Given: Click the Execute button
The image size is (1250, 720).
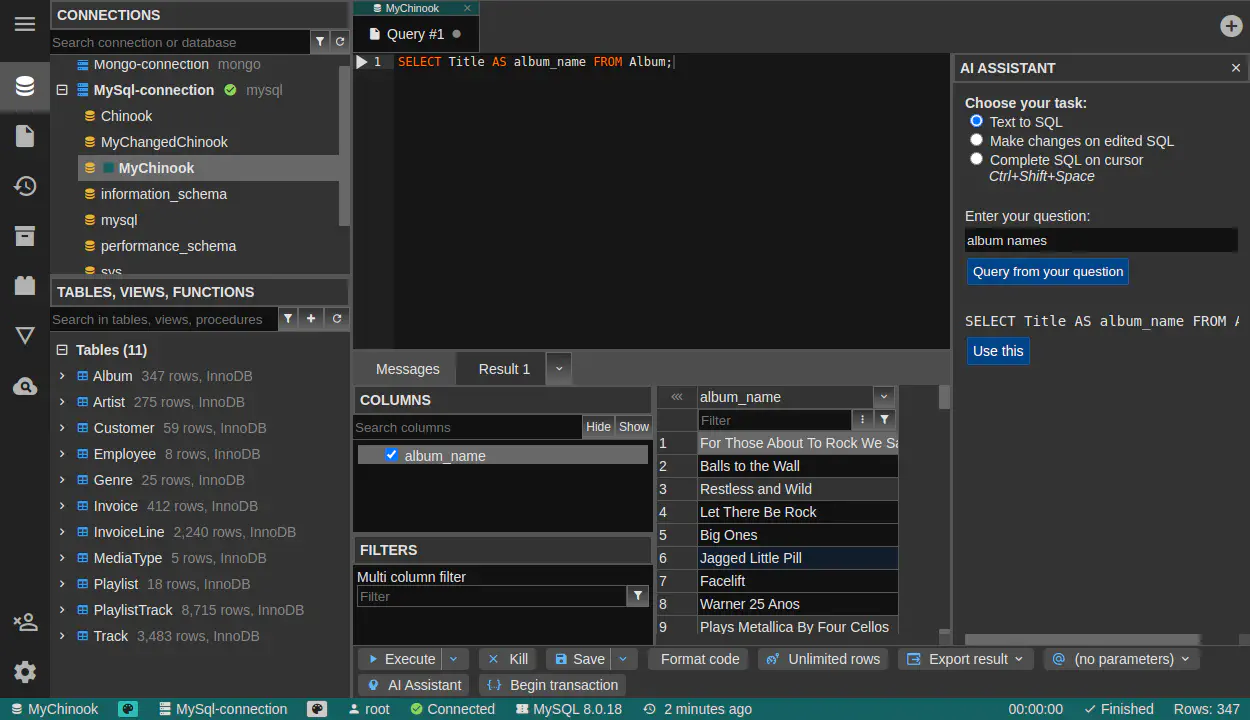Looking at the screenshot, I should [401, 659].
